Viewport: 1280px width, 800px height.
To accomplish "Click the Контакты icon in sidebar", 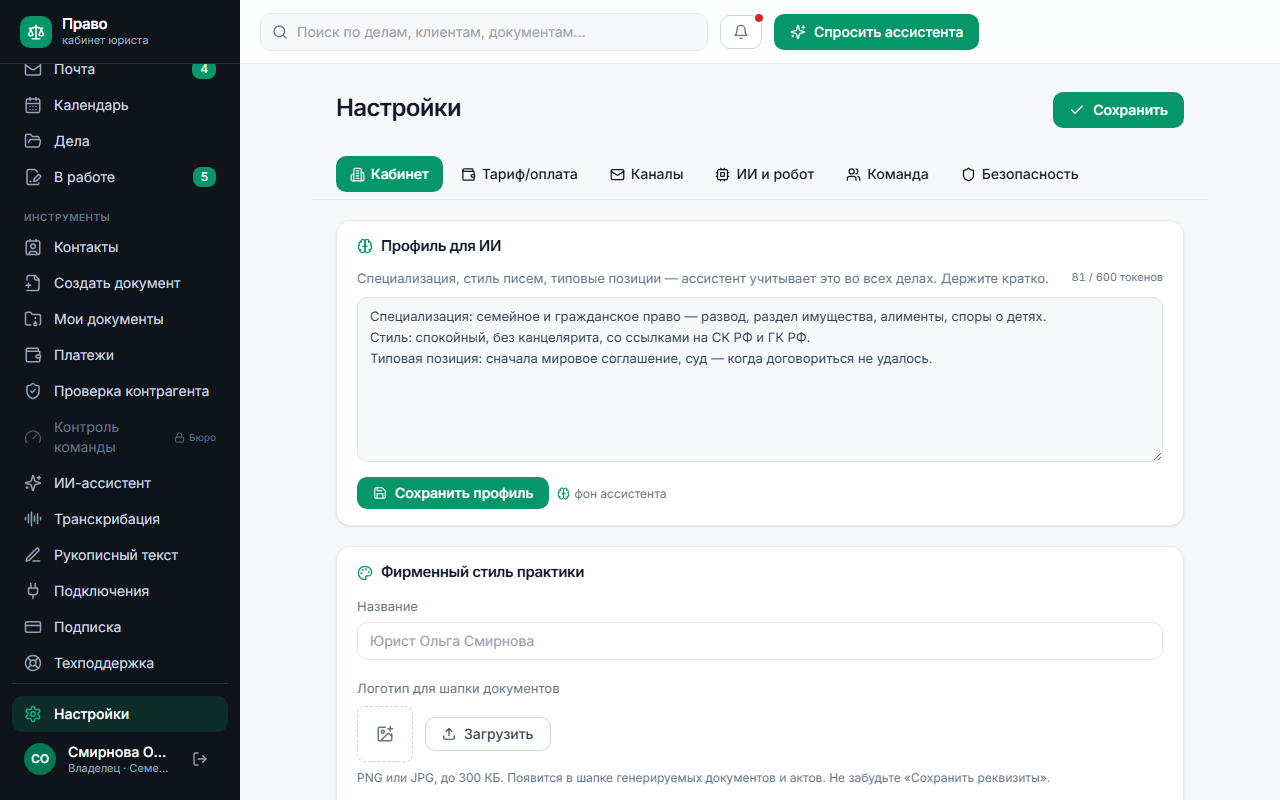I will pos(33,247).
